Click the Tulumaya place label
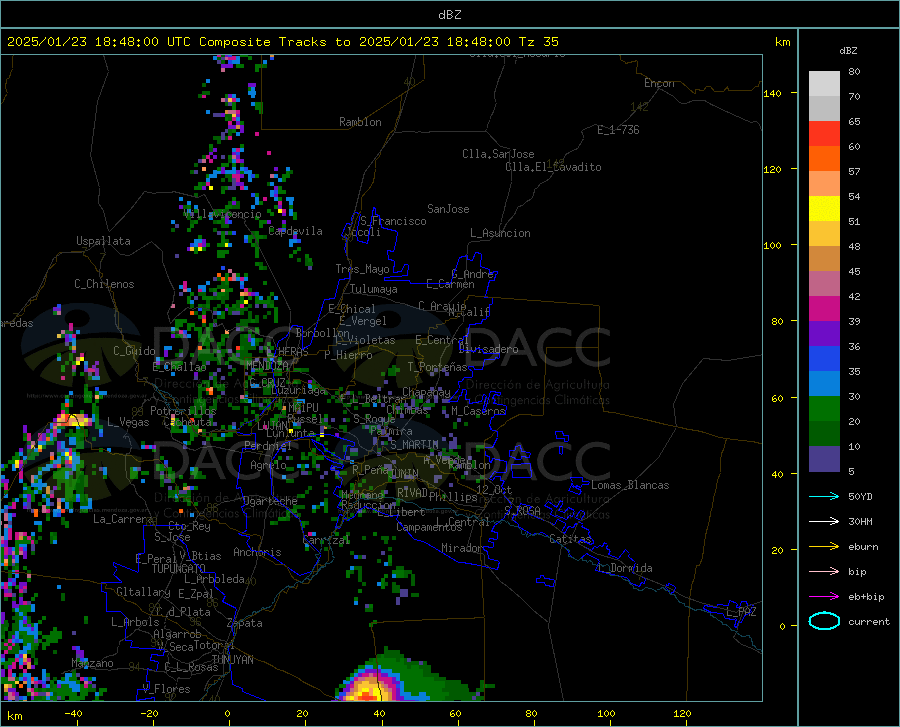The width and height of the screenshot is (900, 727). pyautogui.click(x=373, y=289)
